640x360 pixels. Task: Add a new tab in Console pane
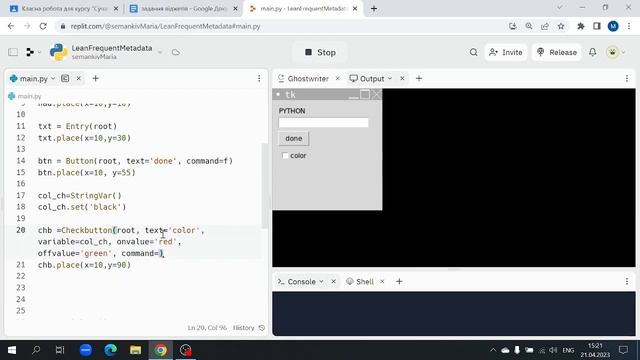pos(399,282)
